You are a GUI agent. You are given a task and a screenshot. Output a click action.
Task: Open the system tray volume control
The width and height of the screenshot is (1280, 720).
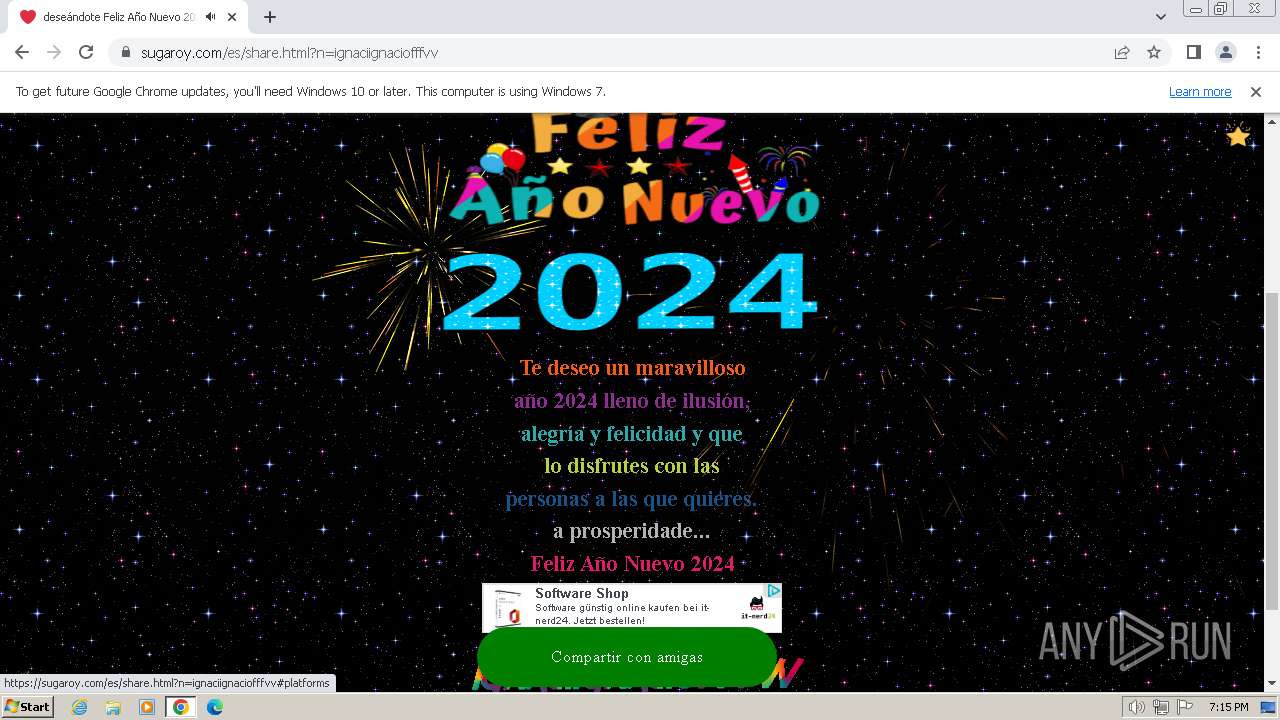click(1136, 707)
